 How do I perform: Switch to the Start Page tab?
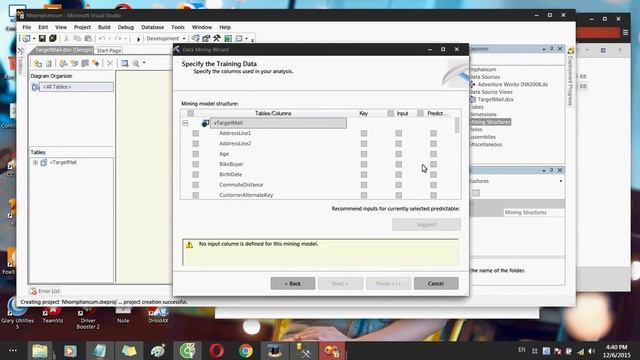coord(109,51)
